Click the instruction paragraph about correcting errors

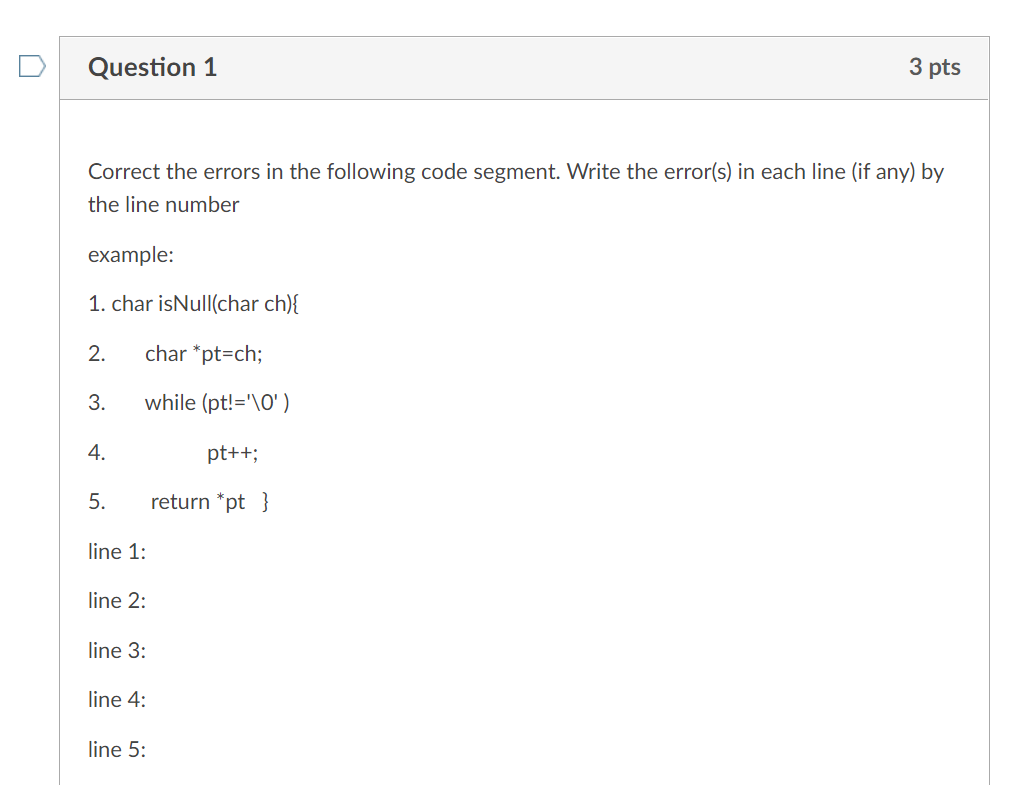tap(516, 187)
